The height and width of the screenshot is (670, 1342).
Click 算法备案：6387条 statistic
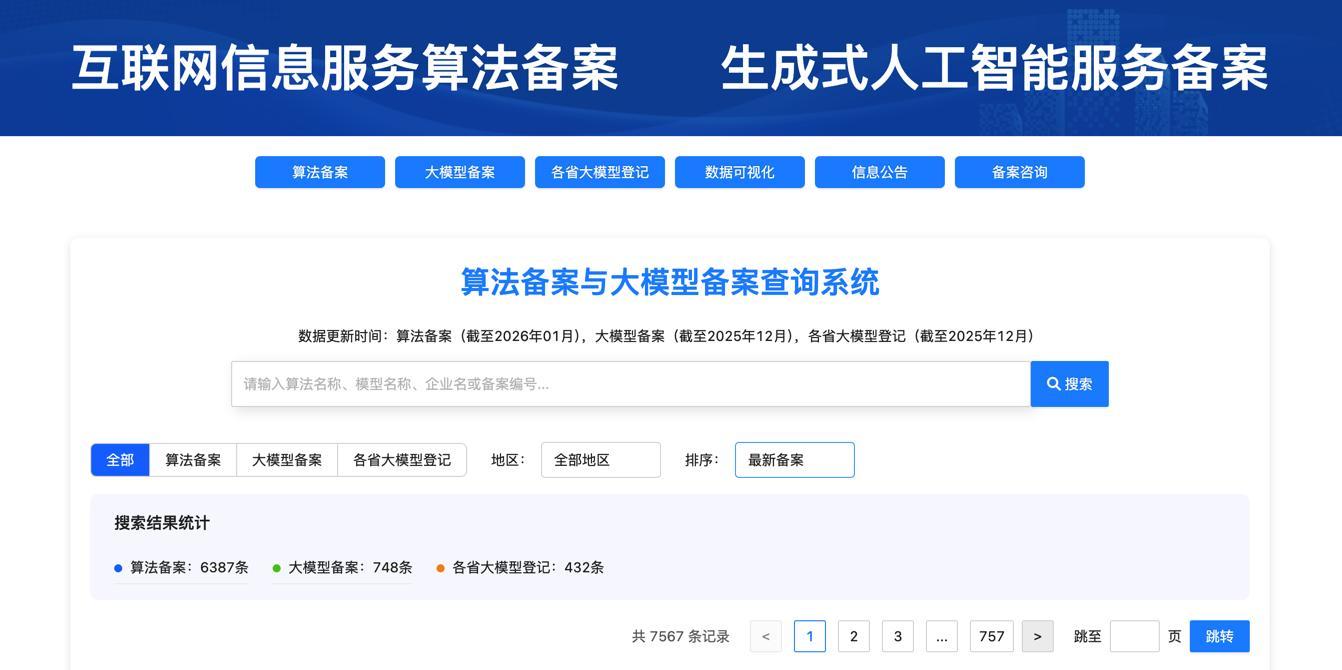(181, 567)
